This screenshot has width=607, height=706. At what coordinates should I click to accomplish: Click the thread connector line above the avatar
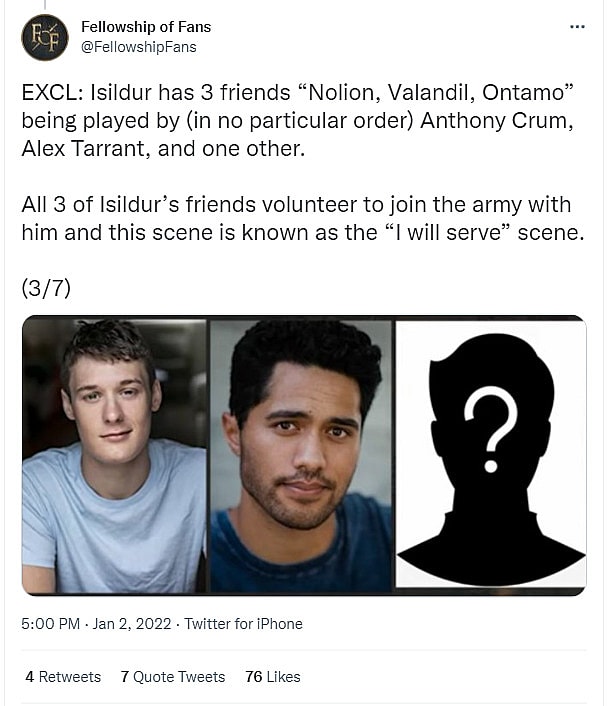pos(45,5)
